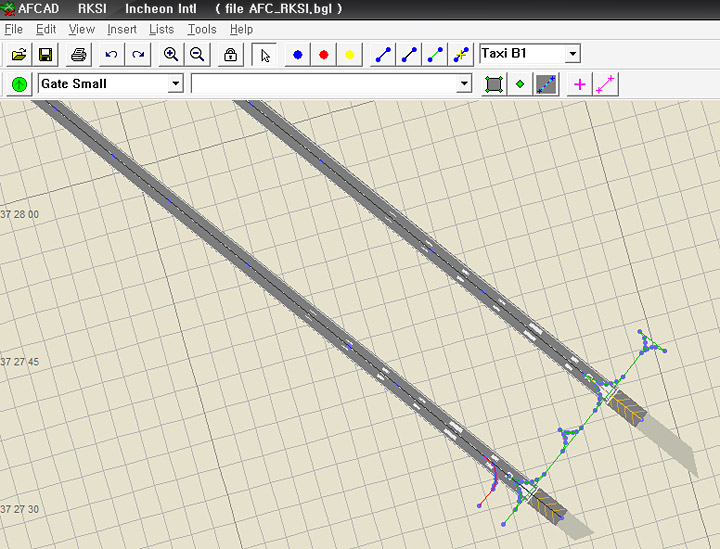Expand the empty combo box arrow

pos(464,84)
